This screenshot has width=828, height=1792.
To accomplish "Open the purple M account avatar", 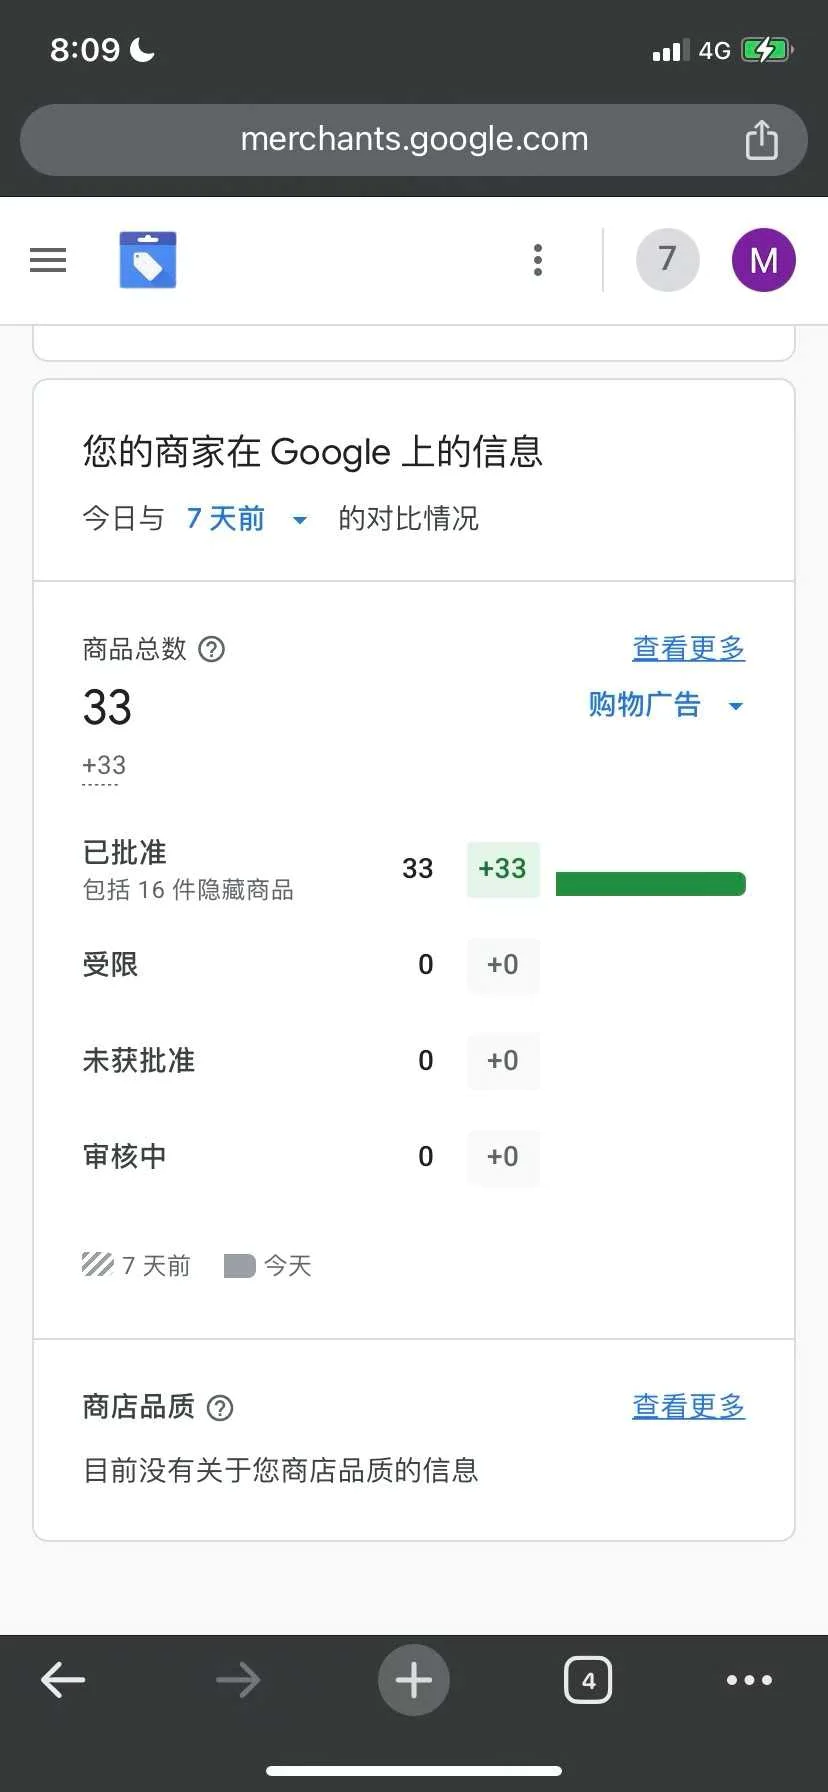I will [x=763, y=260].
